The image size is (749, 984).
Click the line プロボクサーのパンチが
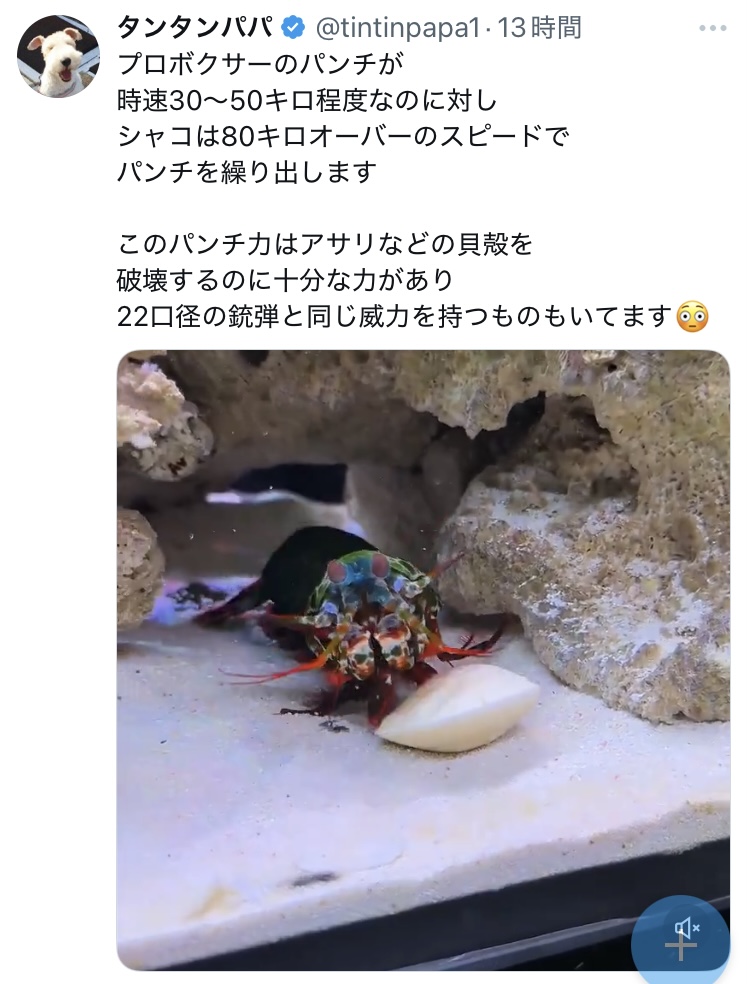click(260, 64)
